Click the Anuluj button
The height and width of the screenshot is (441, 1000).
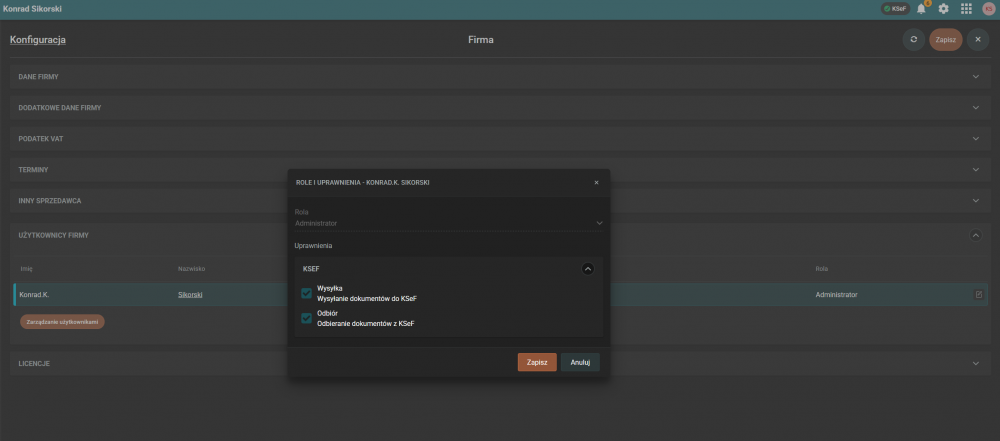pos(580,363)
